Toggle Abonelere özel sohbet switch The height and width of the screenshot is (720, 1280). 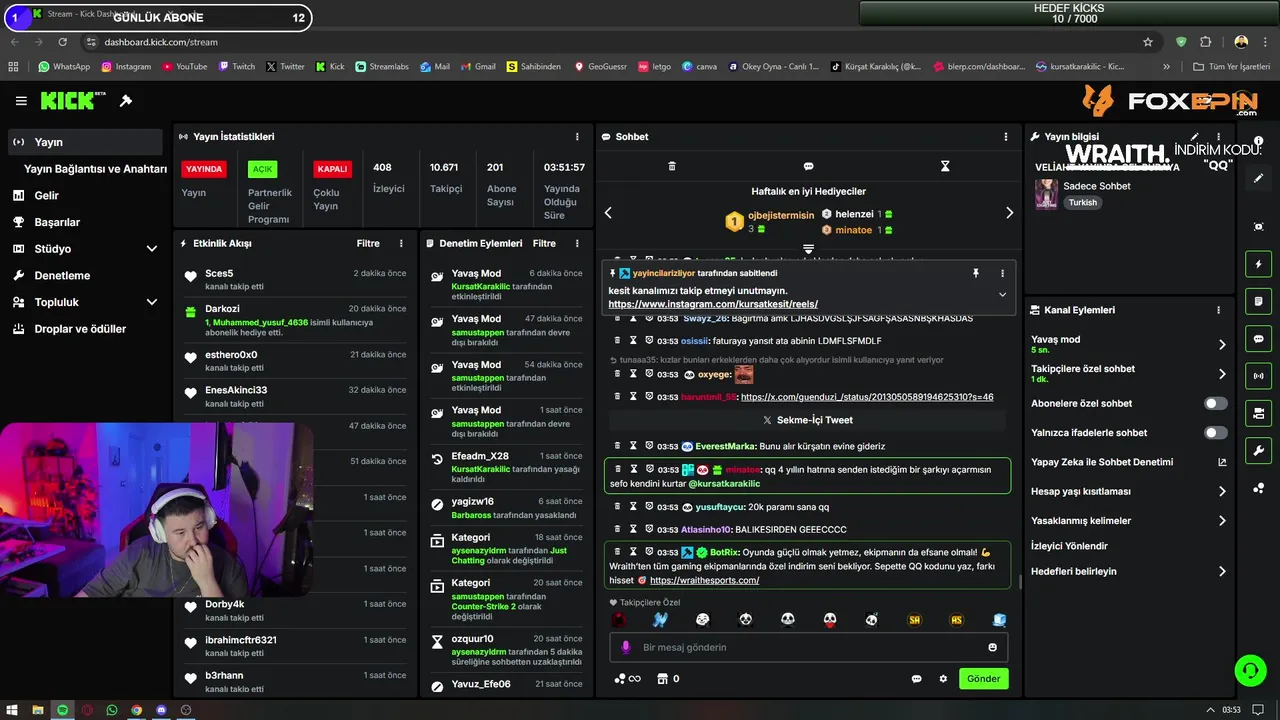[x=1215, y=404]
